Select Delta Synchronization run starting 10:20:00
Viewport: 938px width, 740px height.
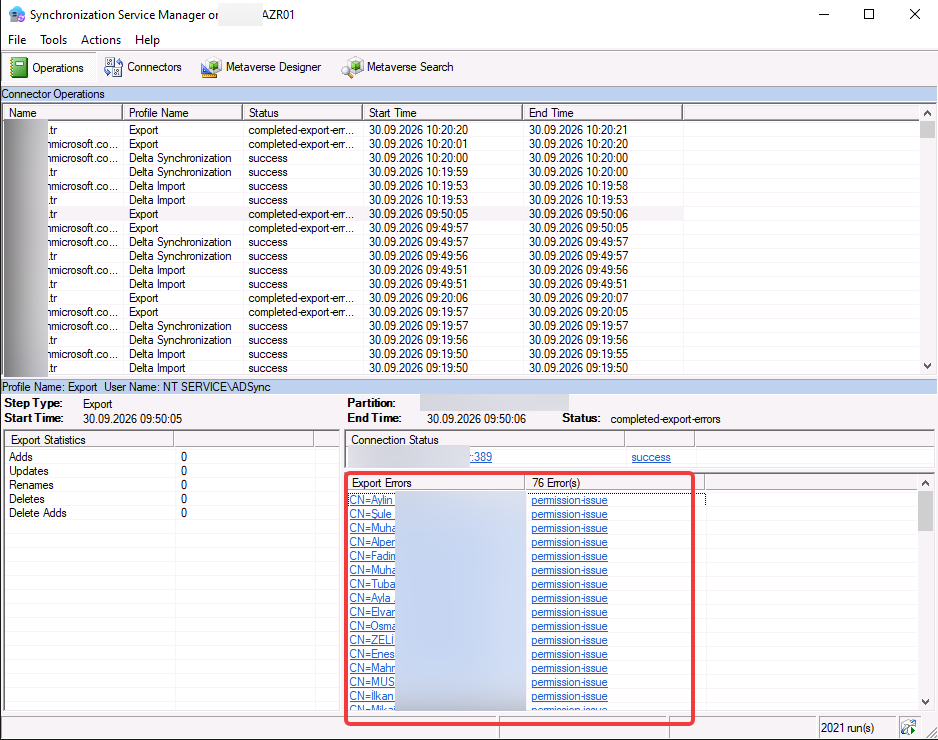point(343,158)
